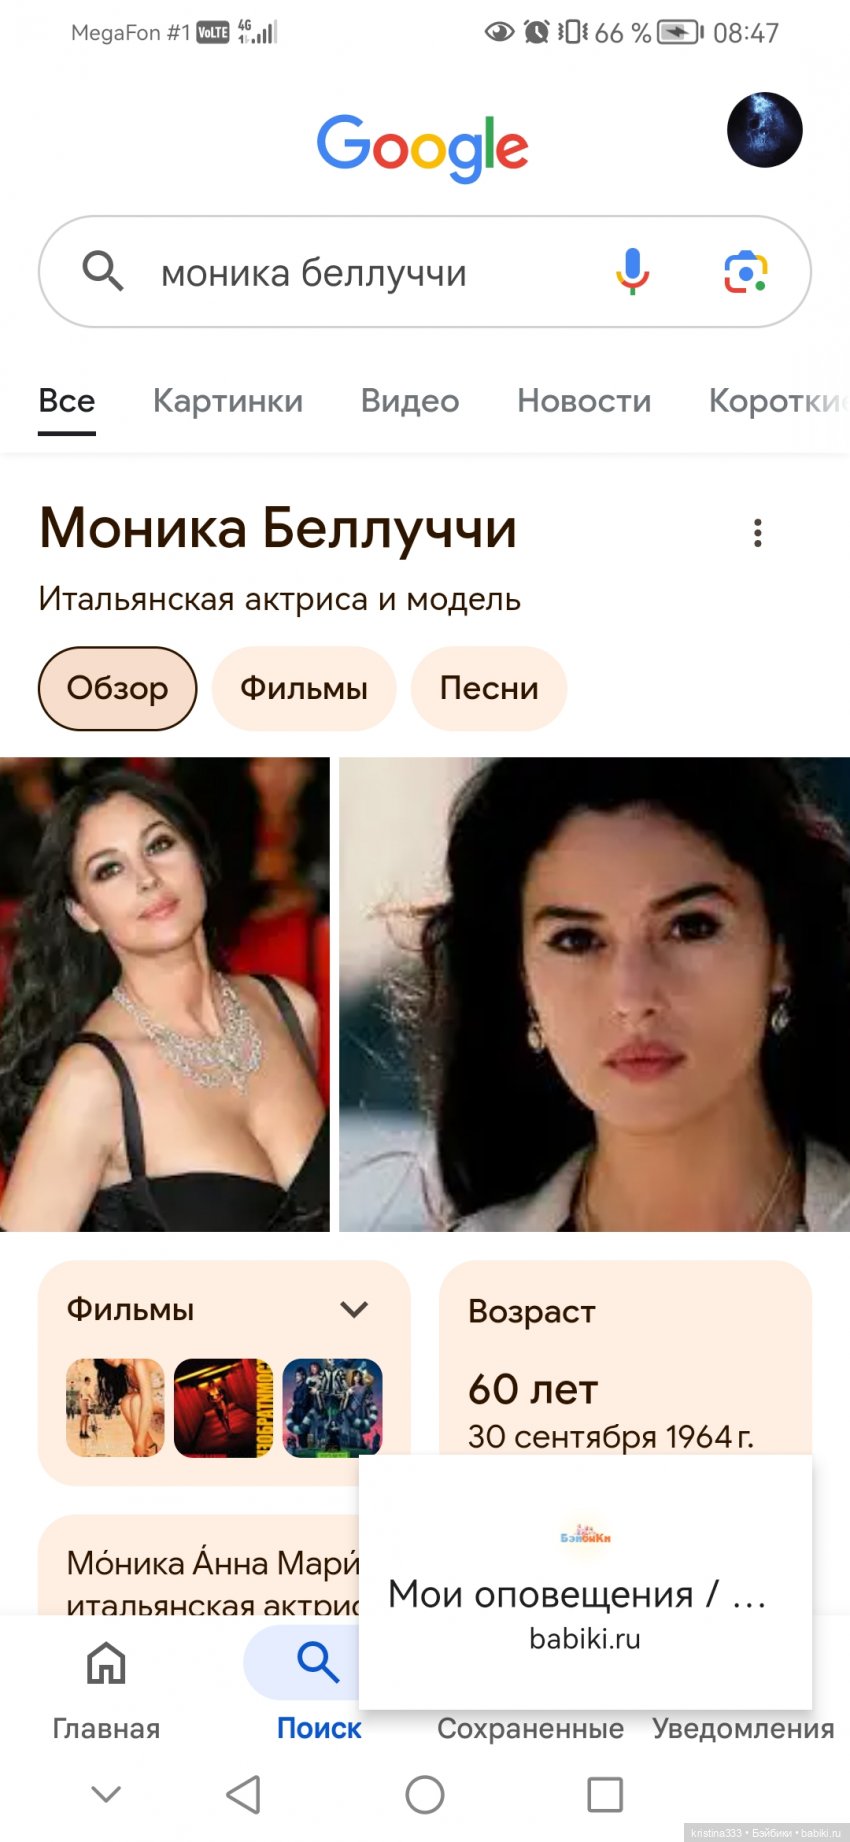Open recent apps square button
This screenshot has width=850, height=1842.
(x=605, y=1794)
